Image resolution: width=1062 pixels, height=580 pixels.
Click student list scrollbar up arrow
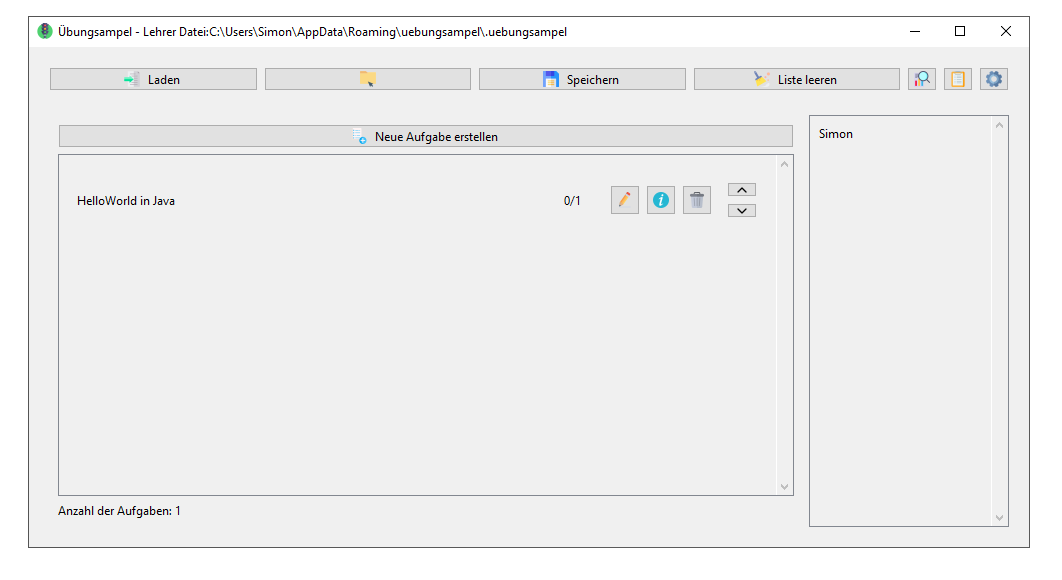point(999,125)
